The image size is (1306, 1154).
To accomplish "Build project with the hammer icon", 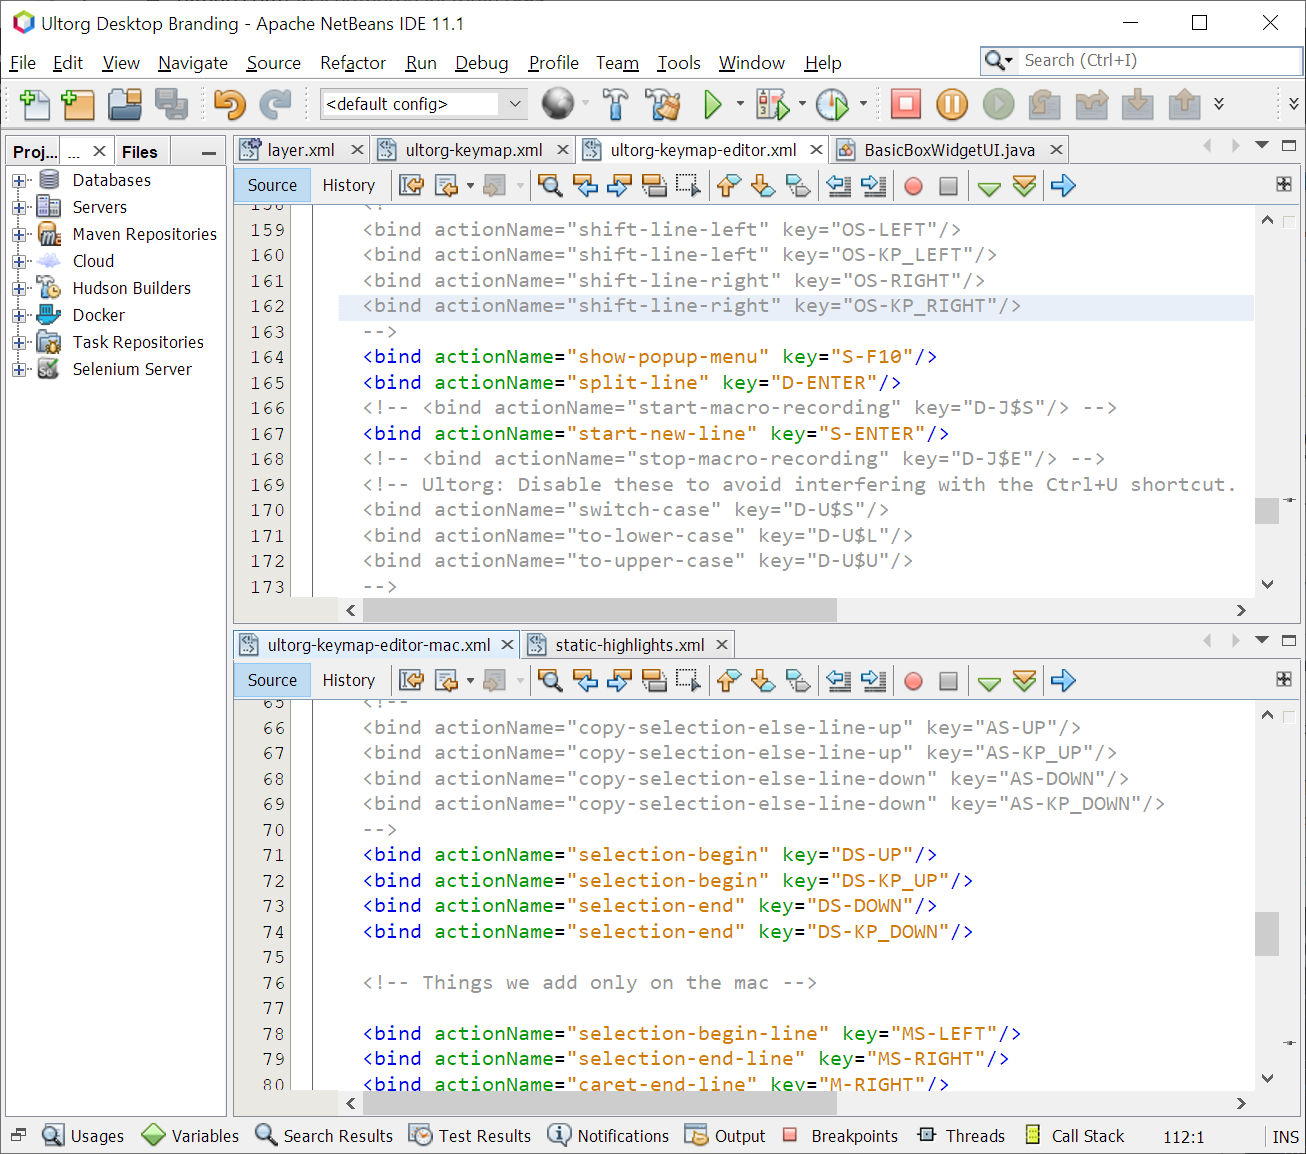I will (615, 103).
